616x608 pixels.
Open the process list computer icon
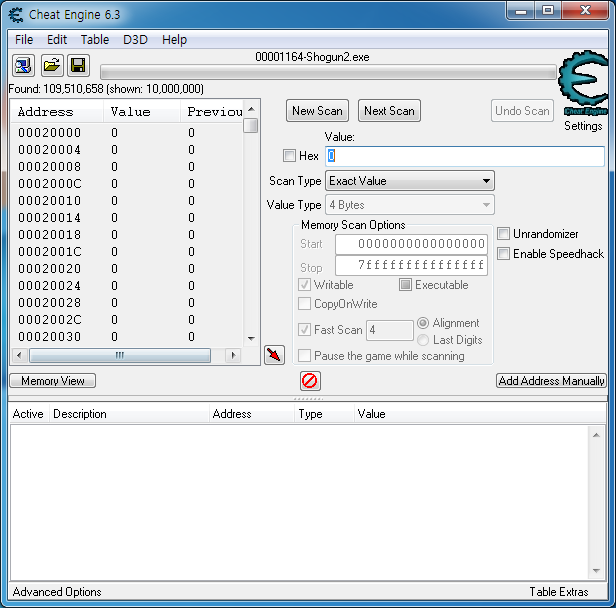23,65
